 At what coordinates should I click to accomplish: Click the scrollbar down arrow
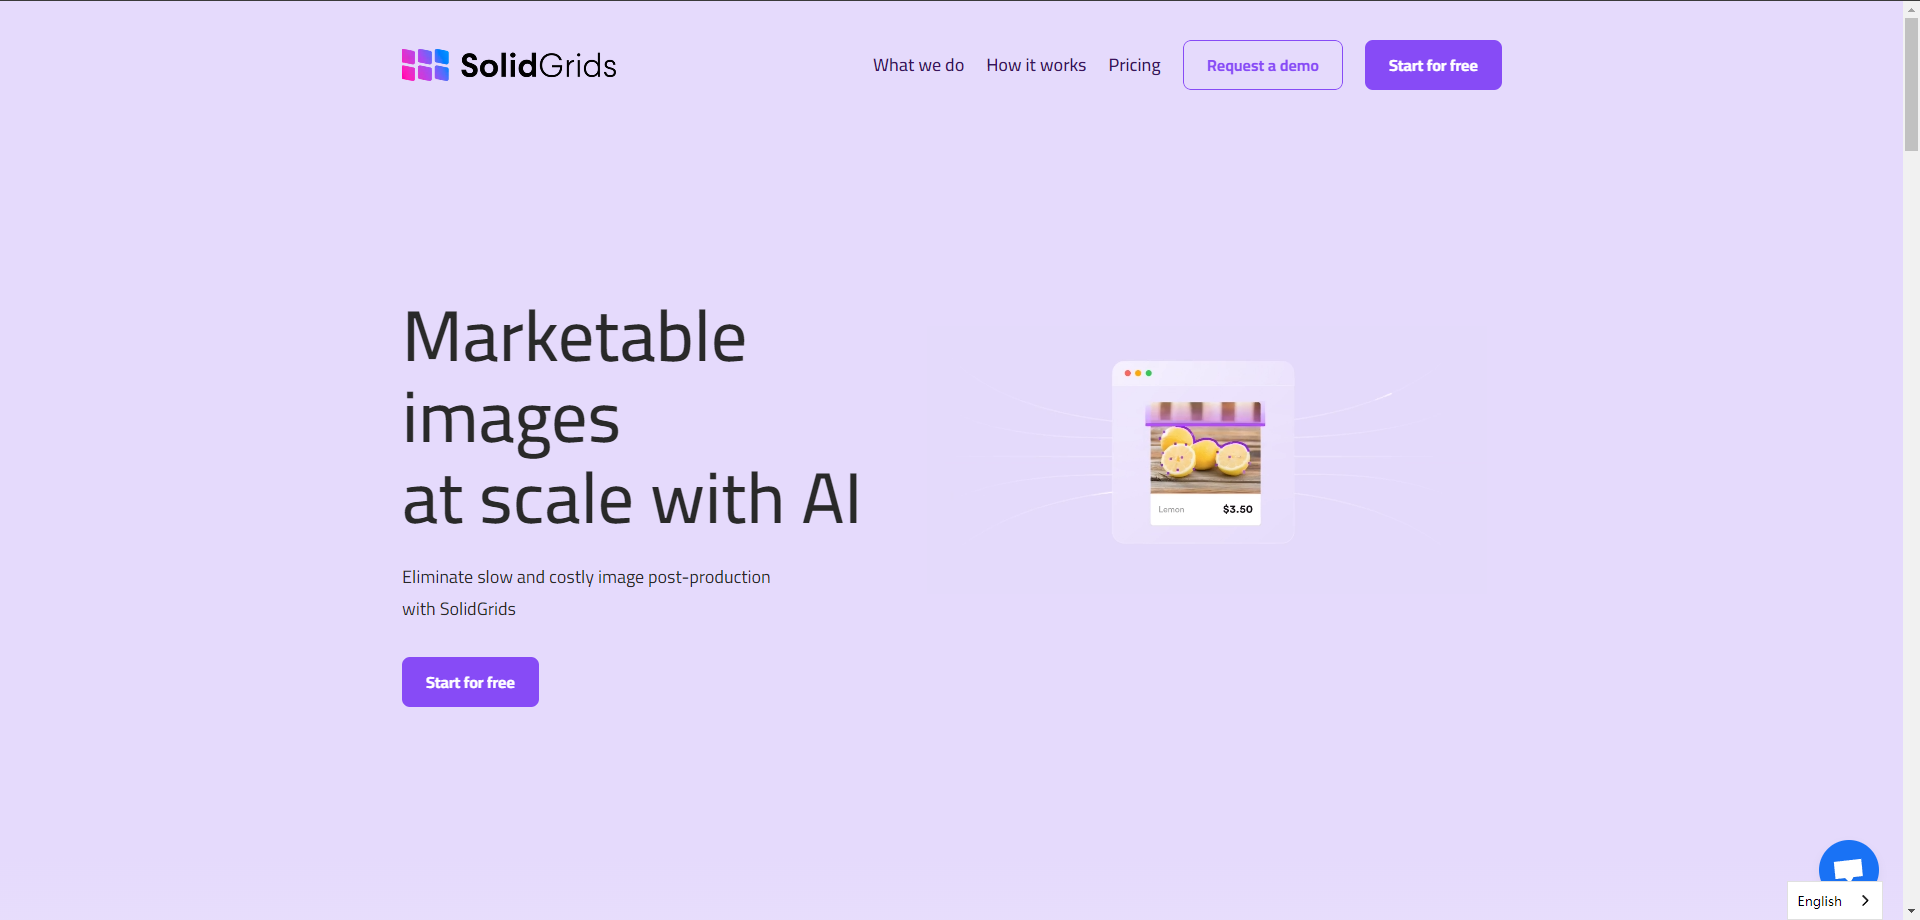point(1911,912)
